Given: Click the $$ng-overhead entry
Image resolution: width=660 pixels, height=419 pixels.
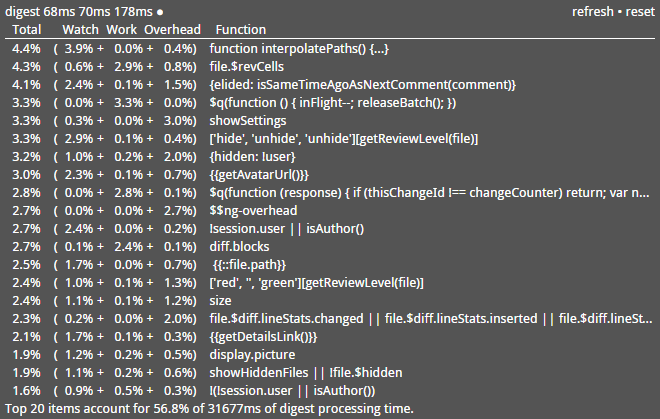Looking at the screenshot, I should point(253,211).
